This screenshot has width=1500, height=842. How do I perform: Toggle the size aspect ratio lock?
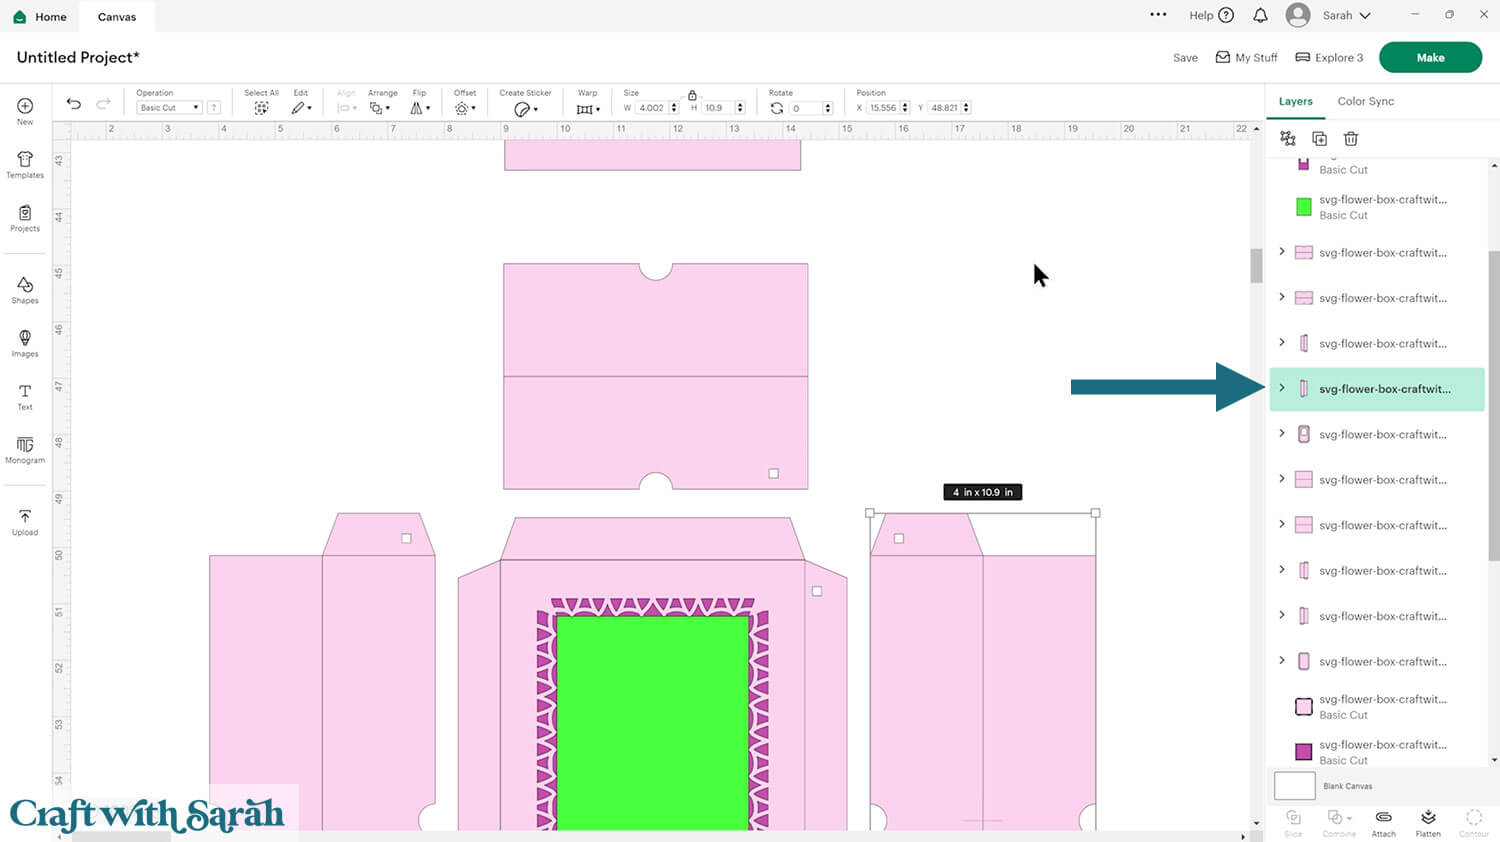point(692,95)
